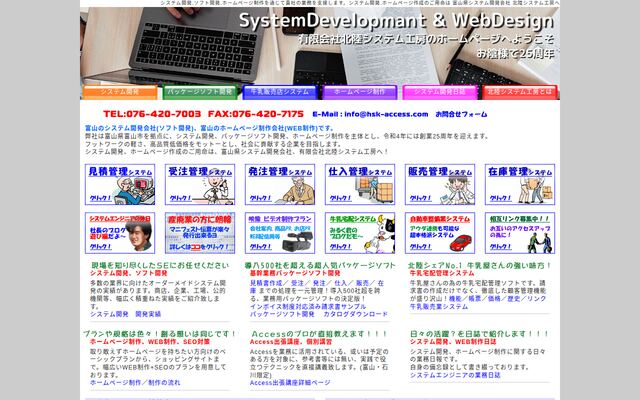This screenshot has height=400, width=640.
Task: Click the システム開発 link under the SE section
Action: pos(109,314)
